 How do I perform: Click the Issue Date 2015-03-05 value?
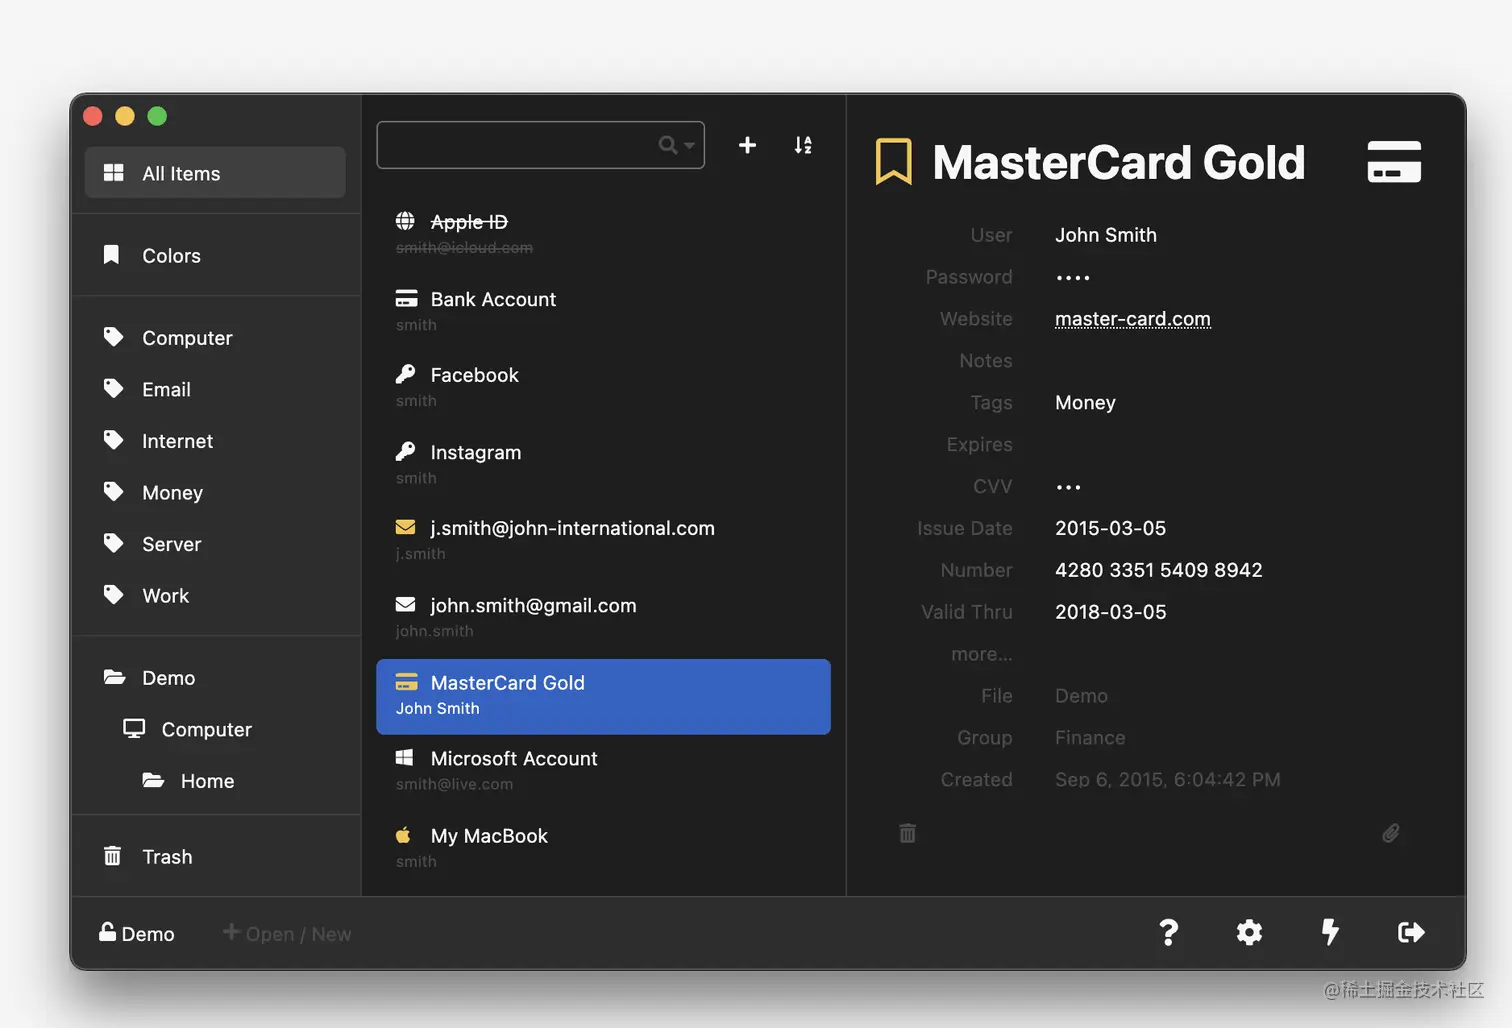point(1110,528)
